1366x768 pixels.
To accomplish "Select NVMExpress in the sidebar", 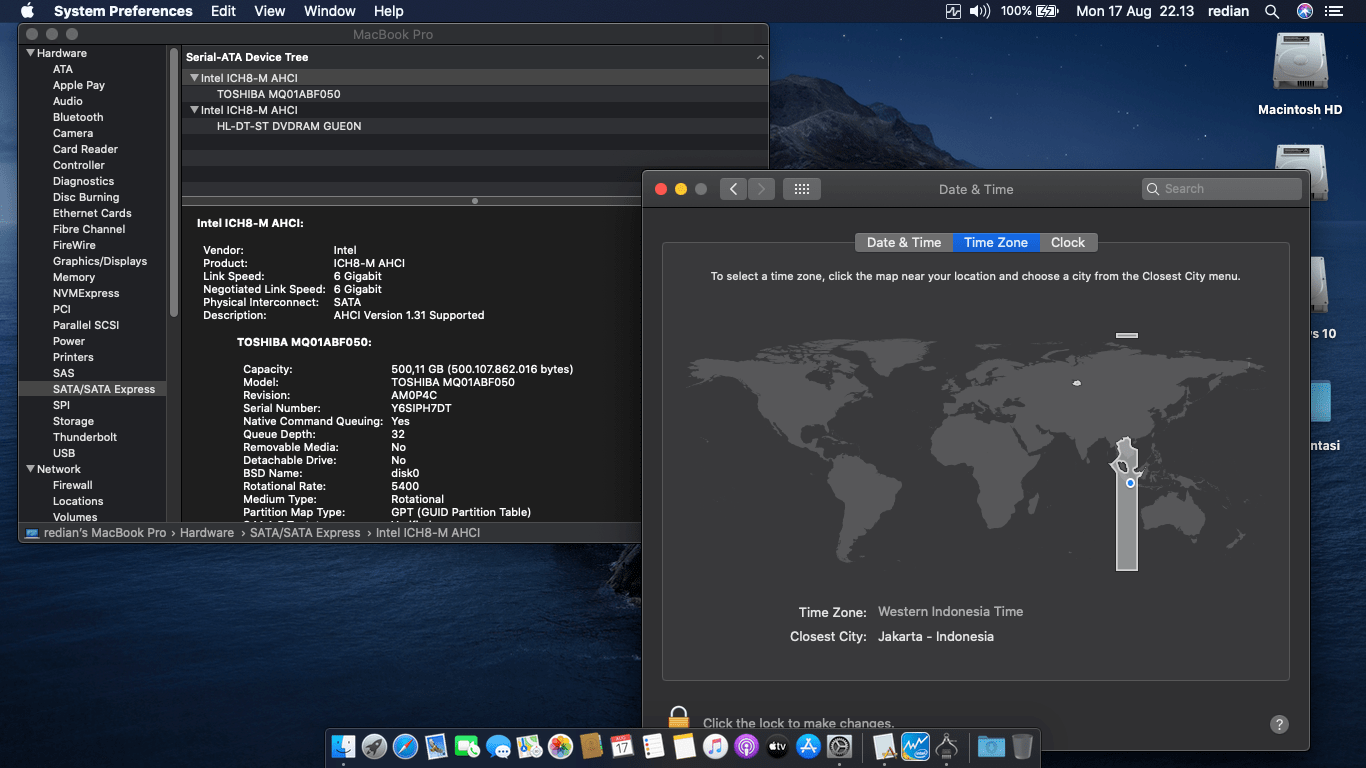I will tap(86, 293).
